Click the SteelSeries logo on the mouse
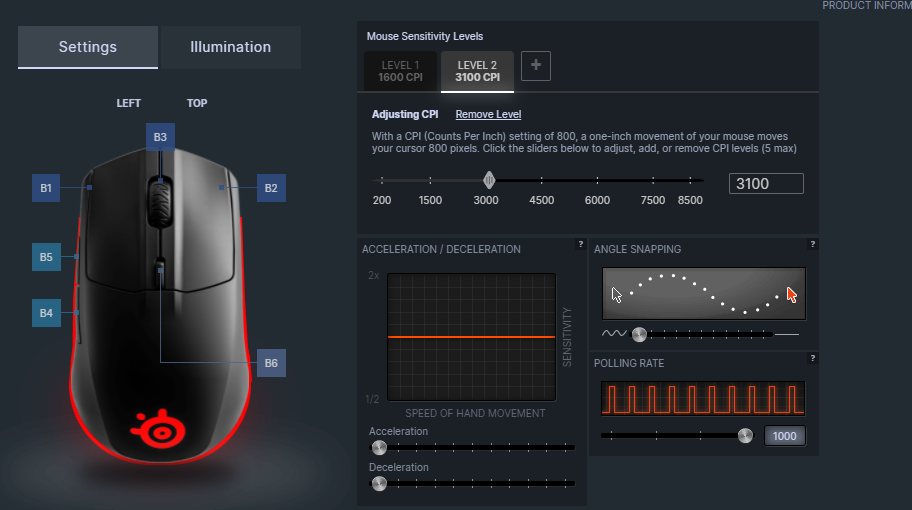The width and height of the screenshot is (912, 510). click(159, 429)
